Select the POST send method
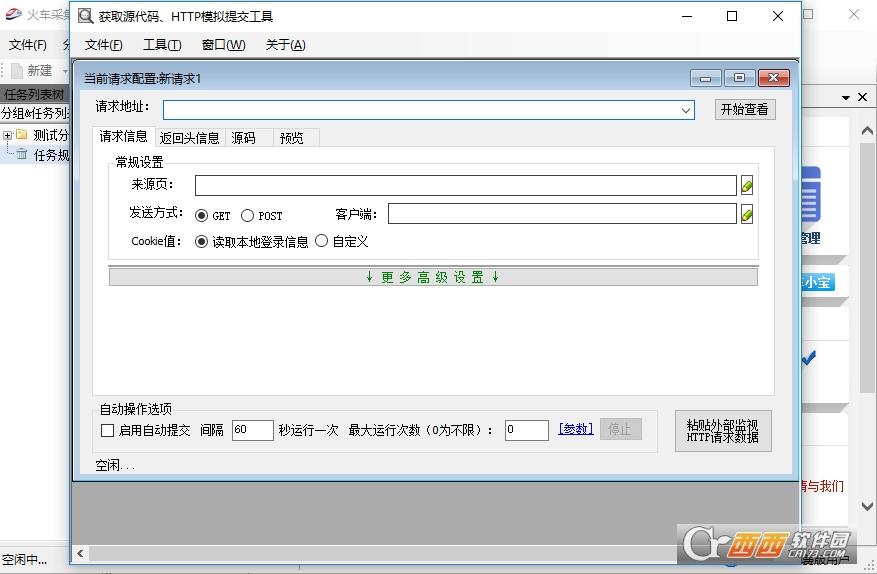 pyautogui.click(x=248, y=215)
